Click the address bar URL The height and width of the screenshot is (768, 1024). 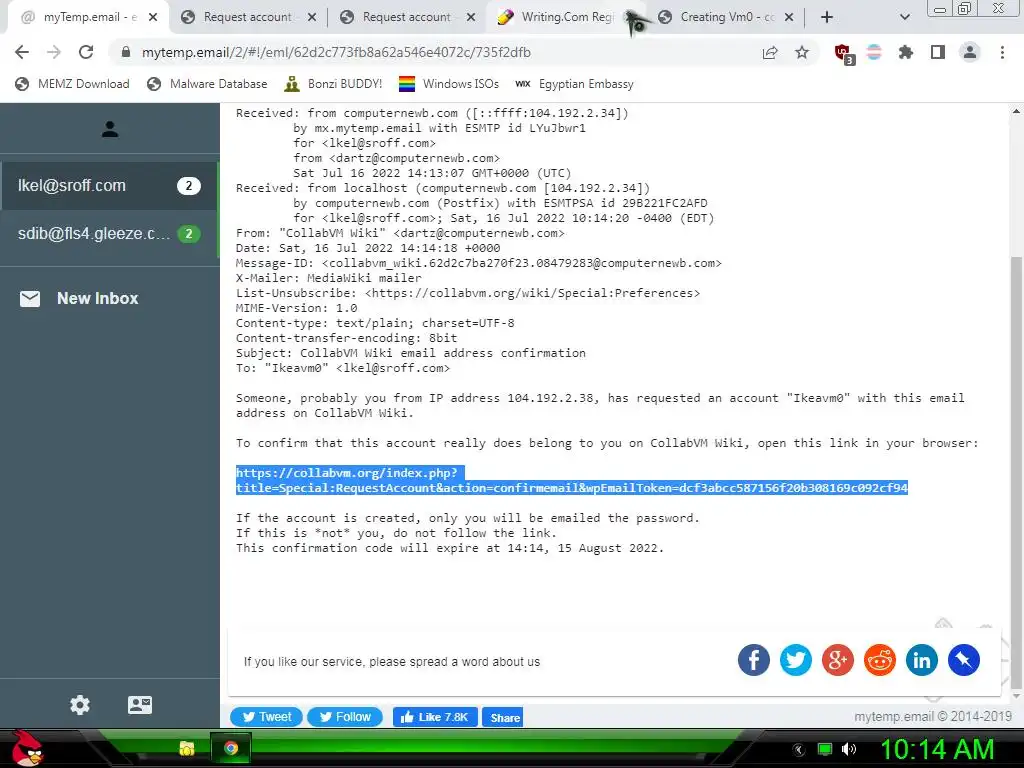coord(336,52)
